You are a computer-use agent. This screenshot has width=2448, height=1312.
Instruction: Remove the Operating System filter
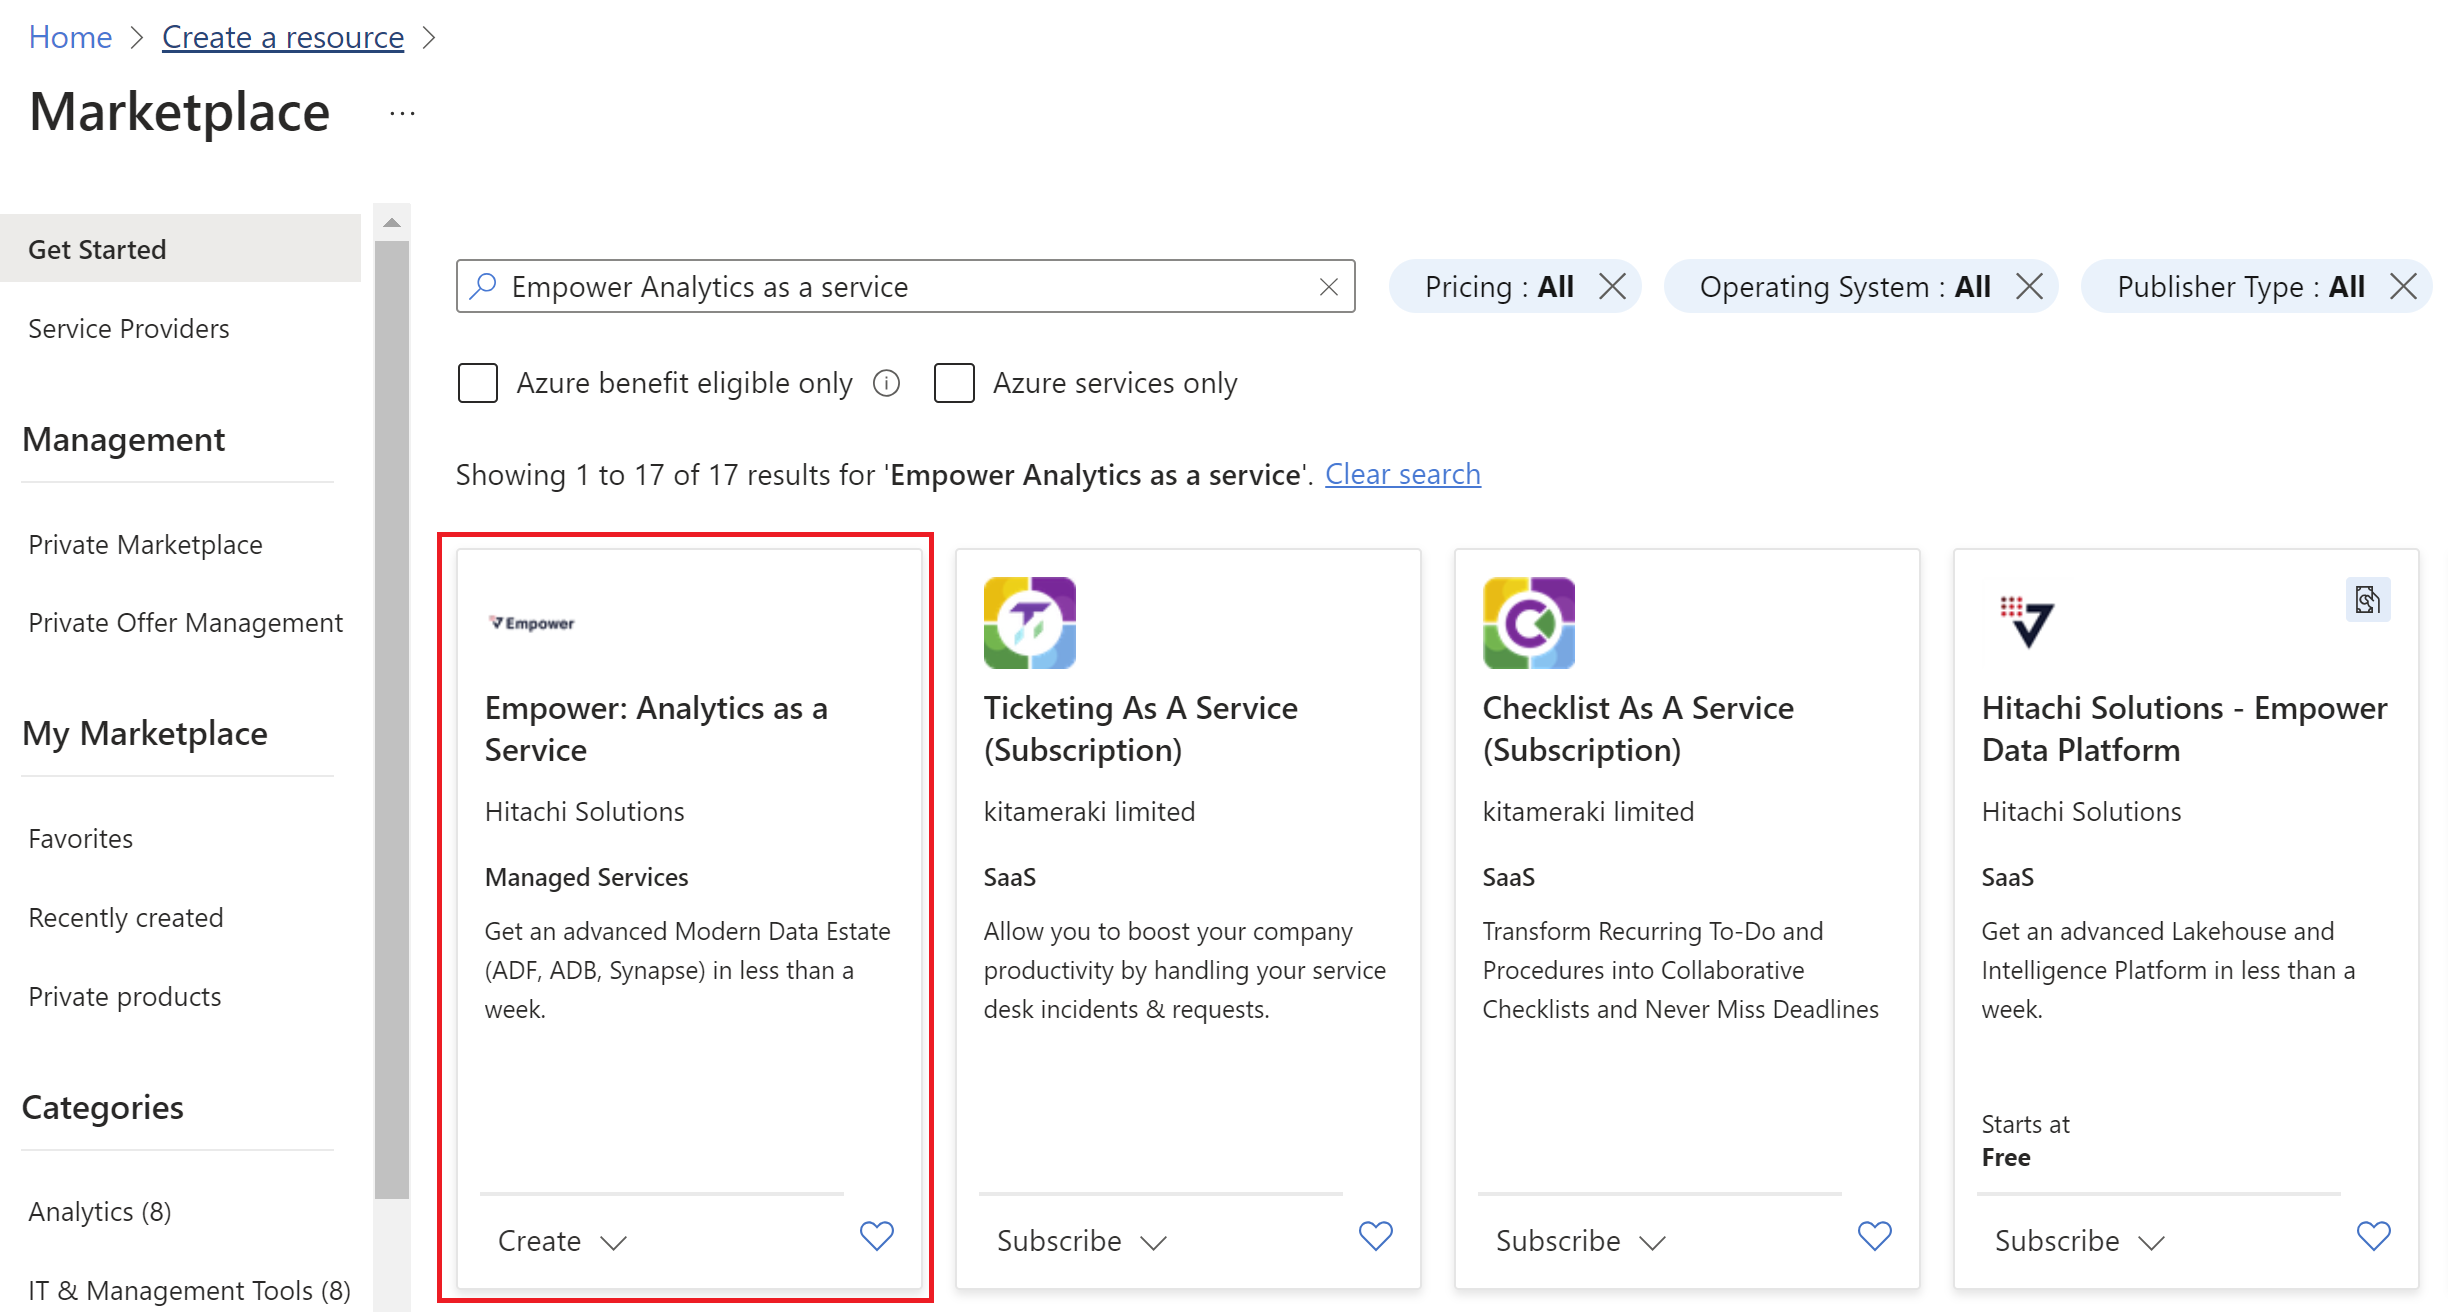point(2029,287)
